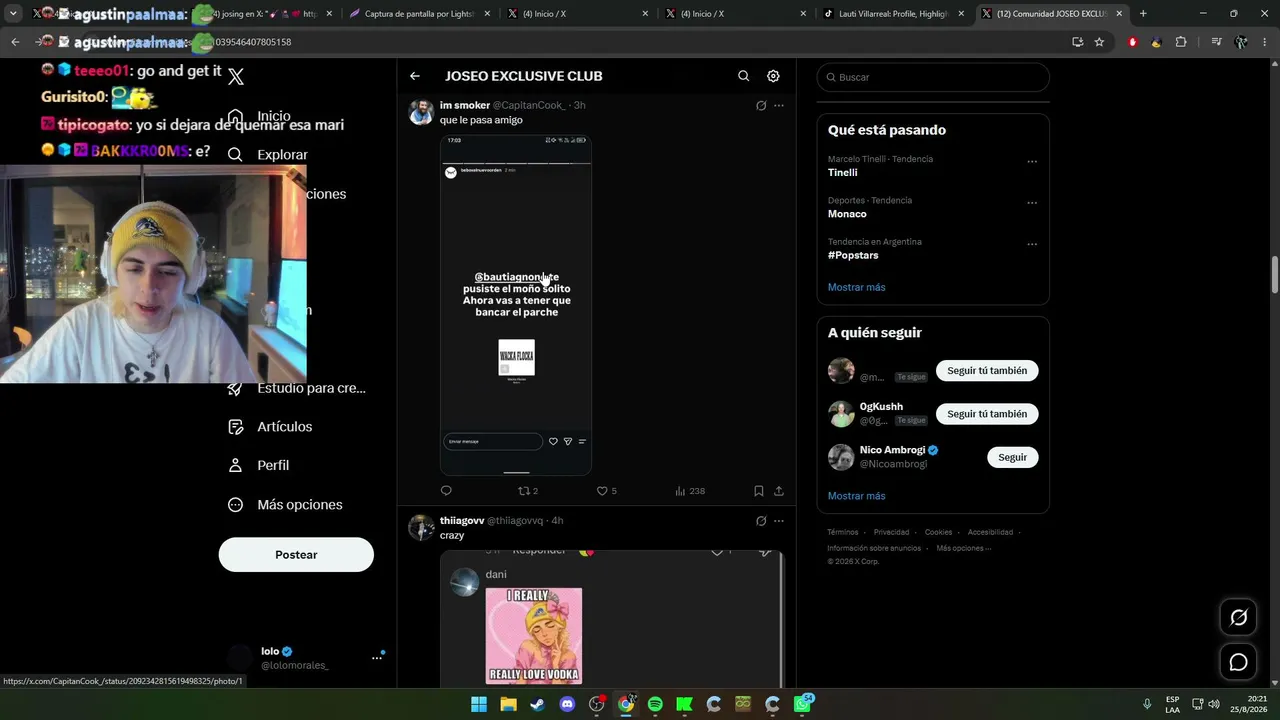Reply to im smoker's post
This screenshot has height=720, width=1280.
[x=446, y=491]
